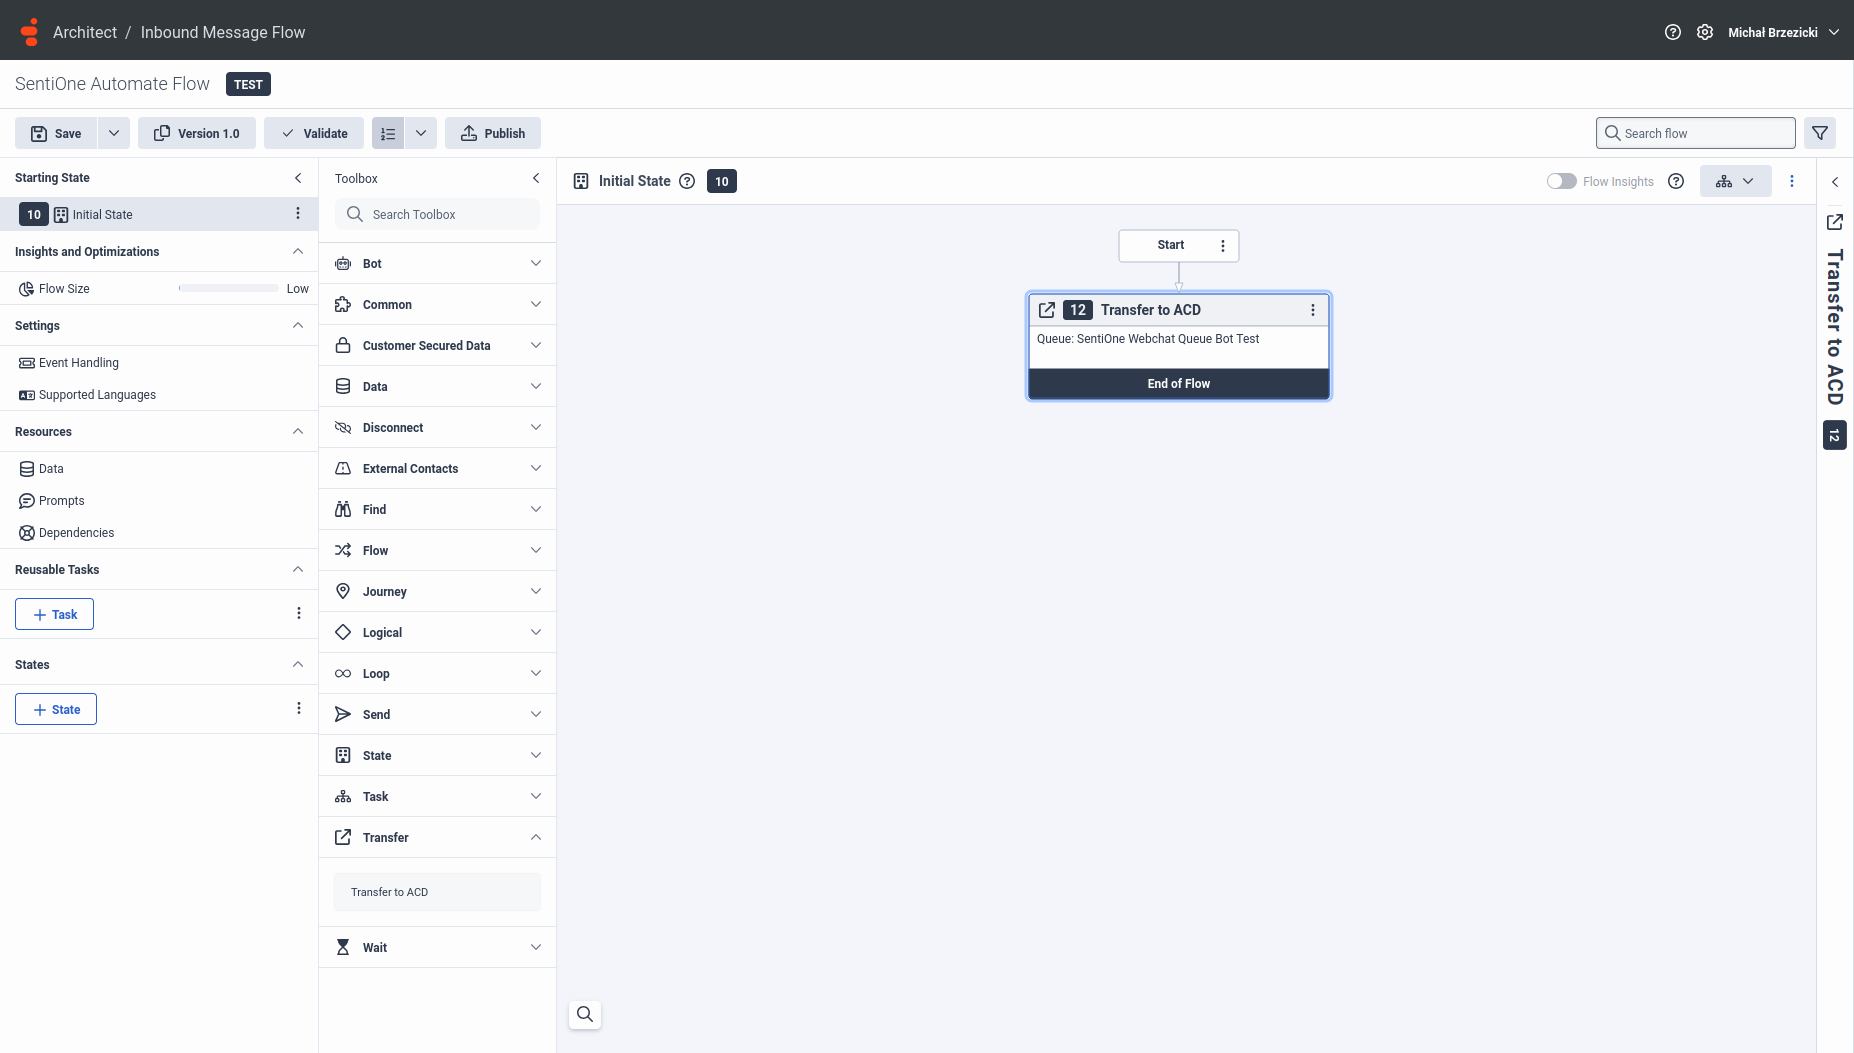Click End of Flow bar on node
Viewport: 1854px width, 1053px height.
[1179, 384]
